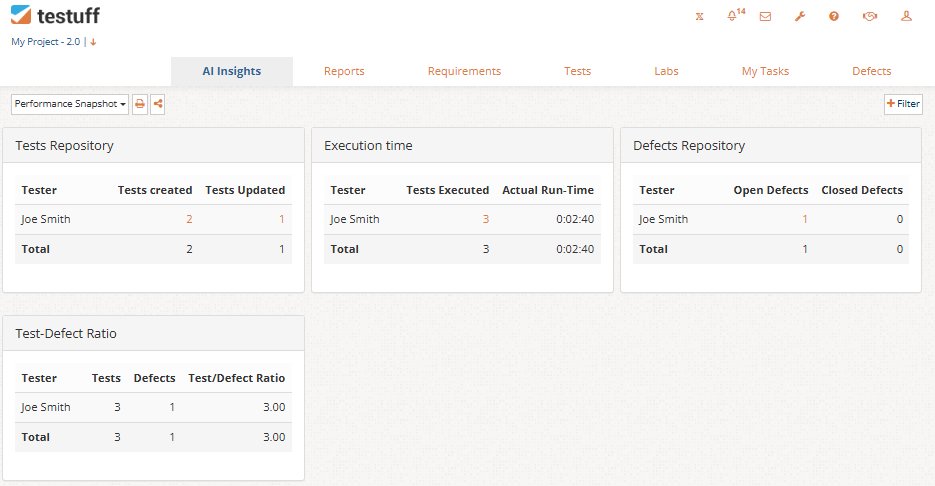This screenshot has width=935, height=486.
Task: Click Joe Smith in Tests Repository
Action: pos(46,219)
